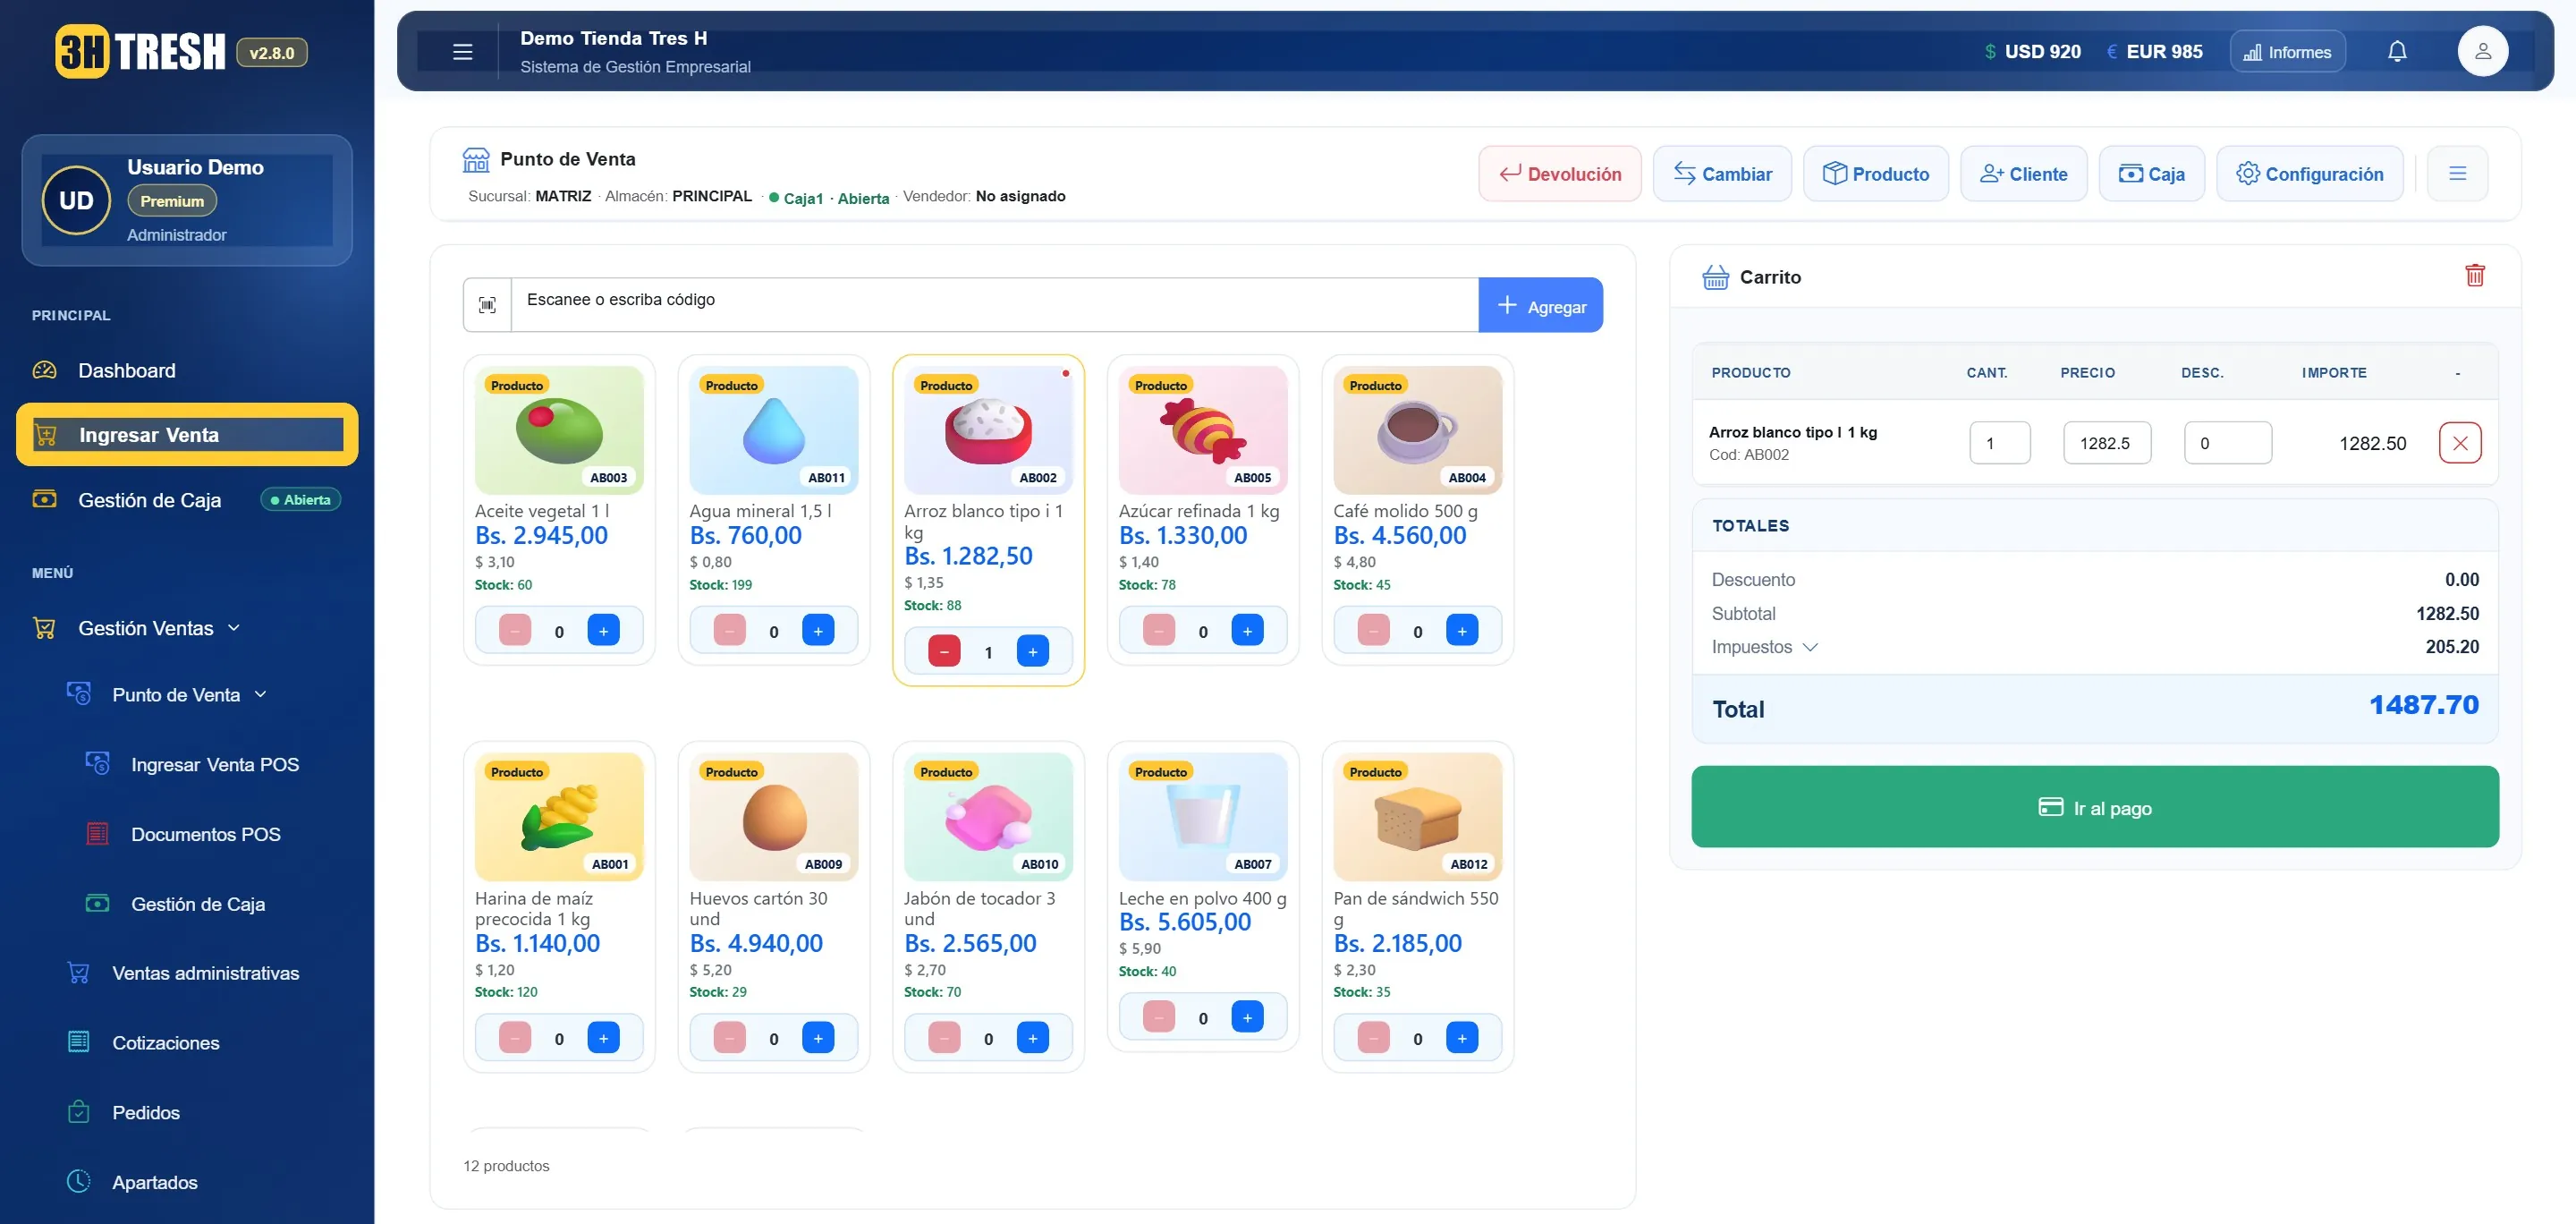Open the notifications bell icon
Screen dimensions: 2576x1224
(x=2397, y=52)
